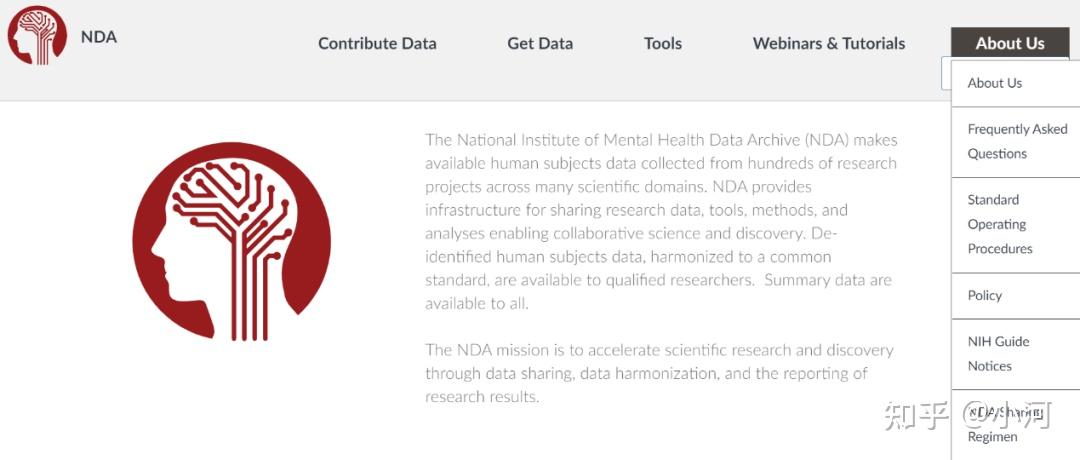Collapse the highlighted About Us navigation tab
The width and height of the screenshot is (1080, 460).
point(1010,43)
